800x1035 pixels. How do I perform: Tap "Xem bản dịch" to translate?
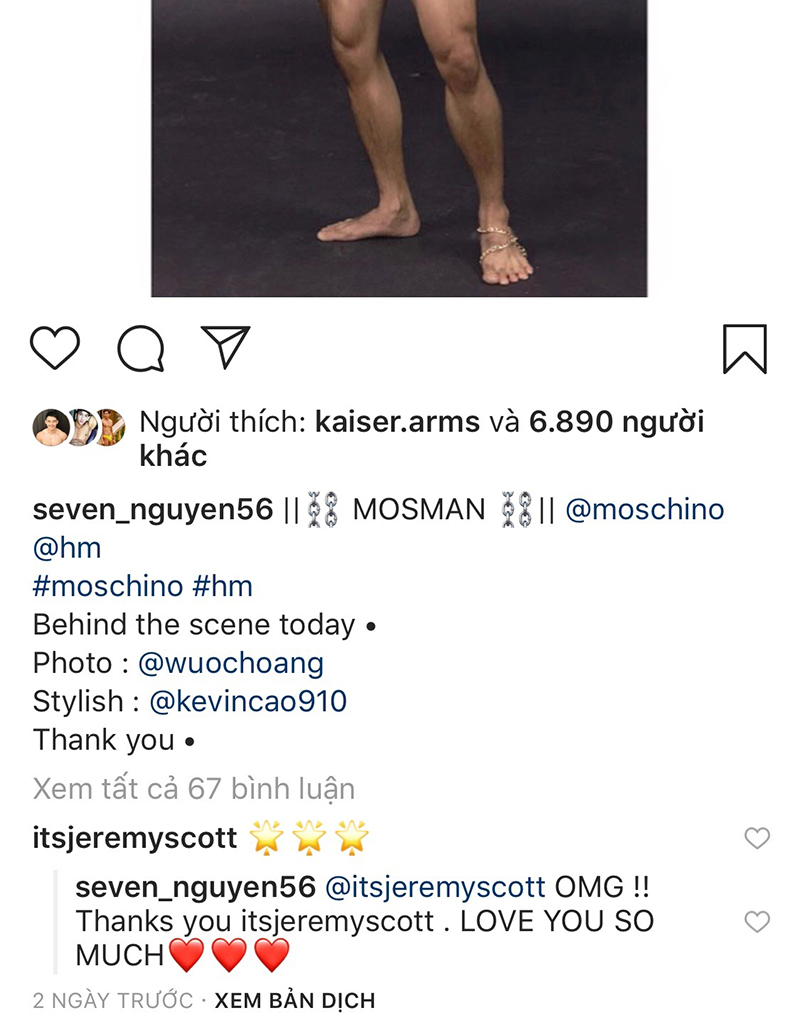(x=295, y=1000)
